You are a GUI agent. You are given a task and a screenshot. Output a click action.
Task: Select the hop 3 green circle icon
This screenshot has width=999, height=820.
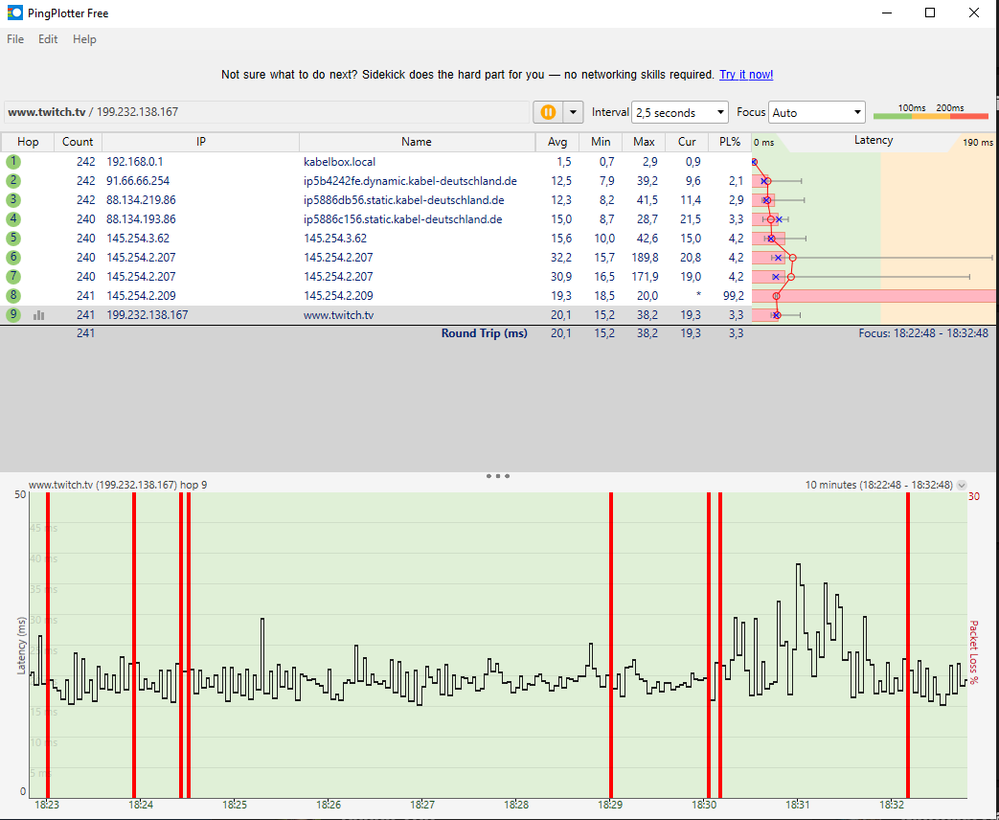click(x=13, y=200)
